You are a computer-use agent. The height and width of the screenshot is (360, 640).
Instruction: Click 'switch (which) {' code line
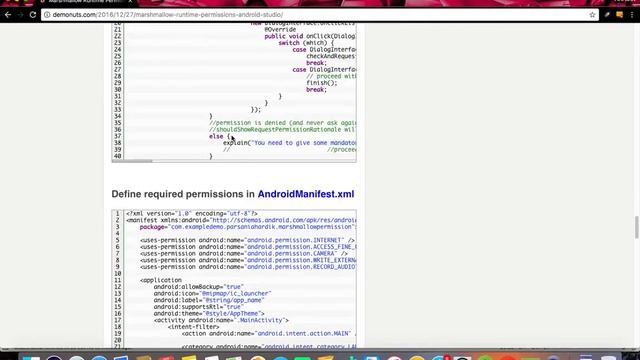click(x=306, y=43)
